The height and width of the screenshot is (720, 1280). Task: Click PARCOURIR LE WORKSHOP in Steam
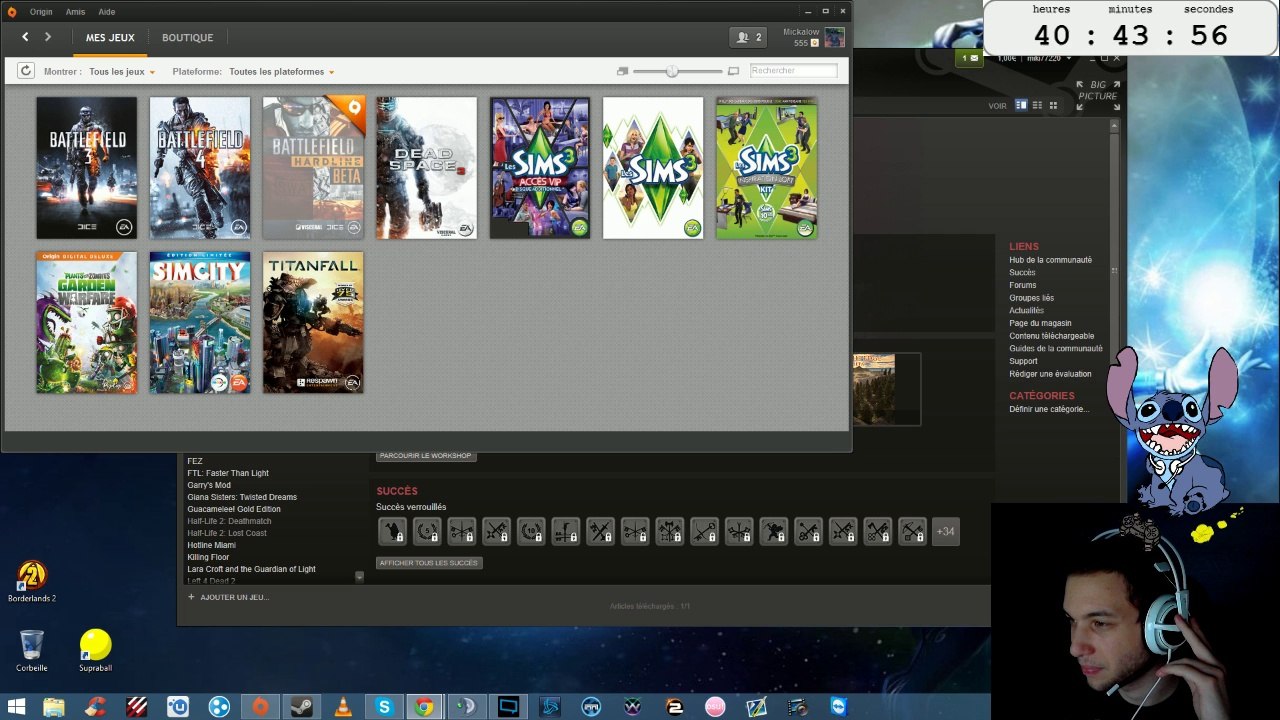(x=425, y=456)
